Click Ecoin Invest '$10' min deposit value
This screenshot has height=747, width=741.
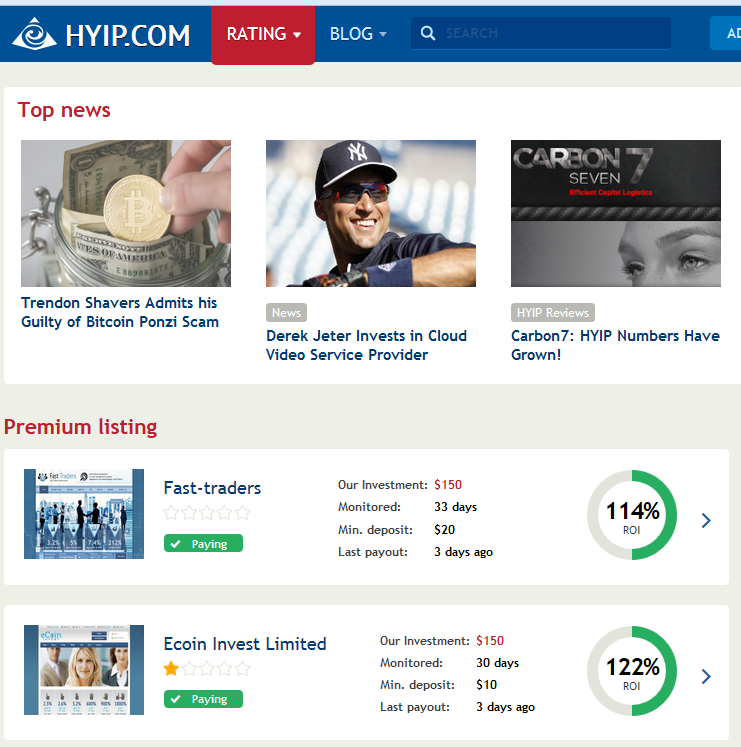tap(487, 685)
